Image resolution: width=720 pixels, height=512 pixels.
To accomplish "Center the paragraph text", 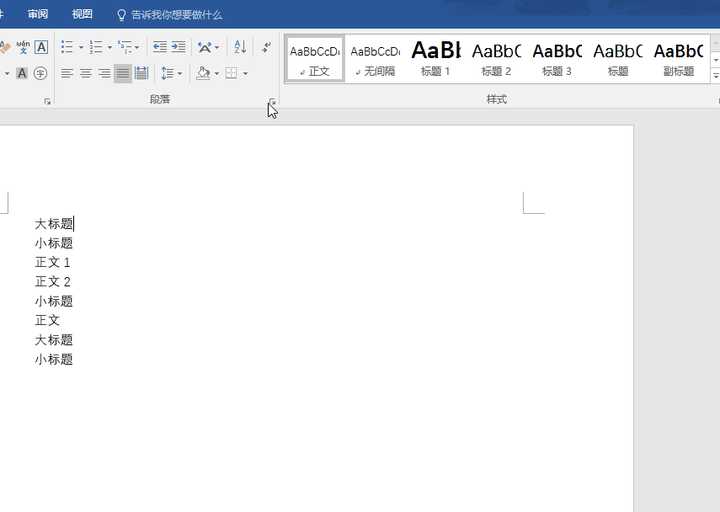I will pyautogui.click(x=86, y=73).
